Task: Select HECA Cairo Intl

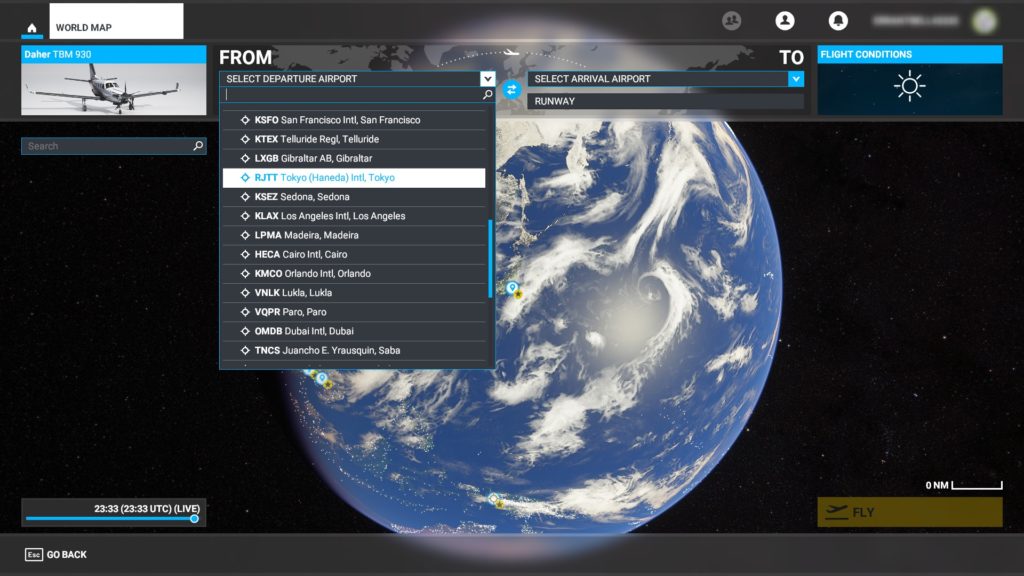Action: (x=353, y=254)
